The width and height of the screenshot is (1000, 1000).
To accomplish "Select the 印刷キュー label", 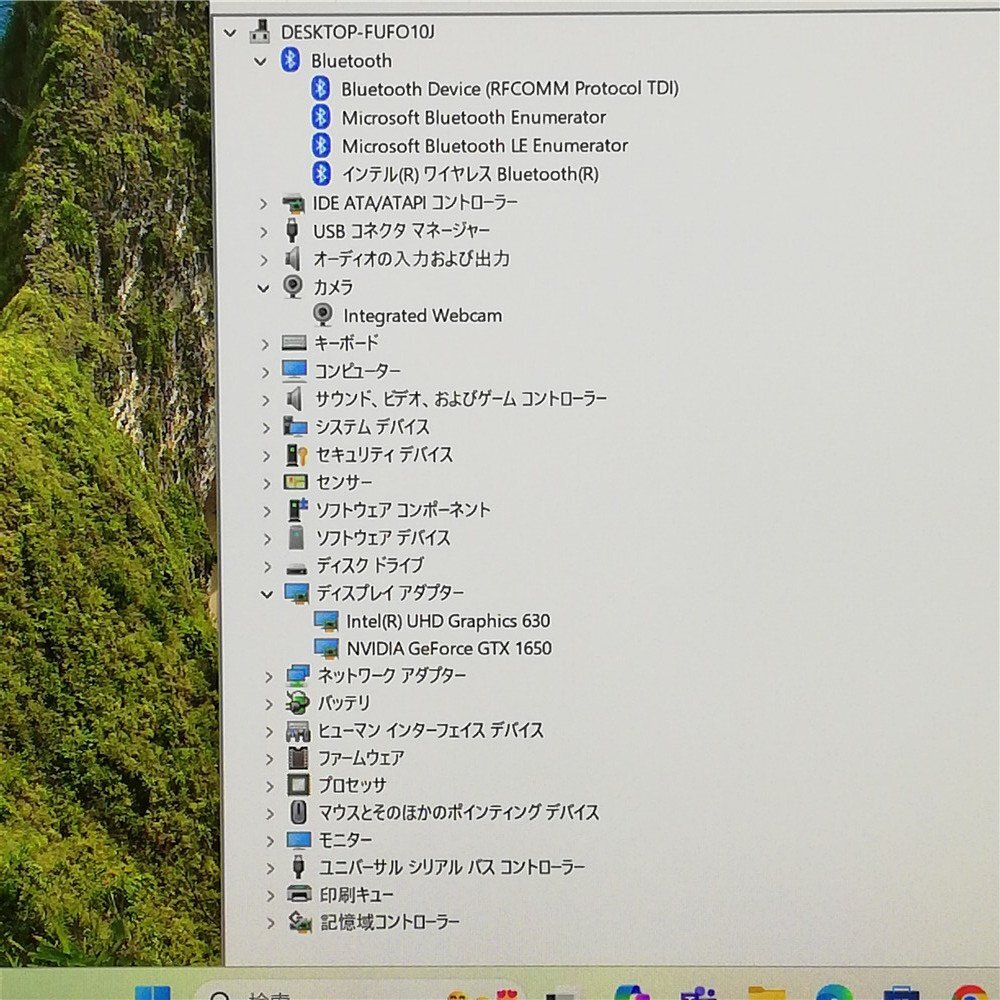I will click(357, 894).
